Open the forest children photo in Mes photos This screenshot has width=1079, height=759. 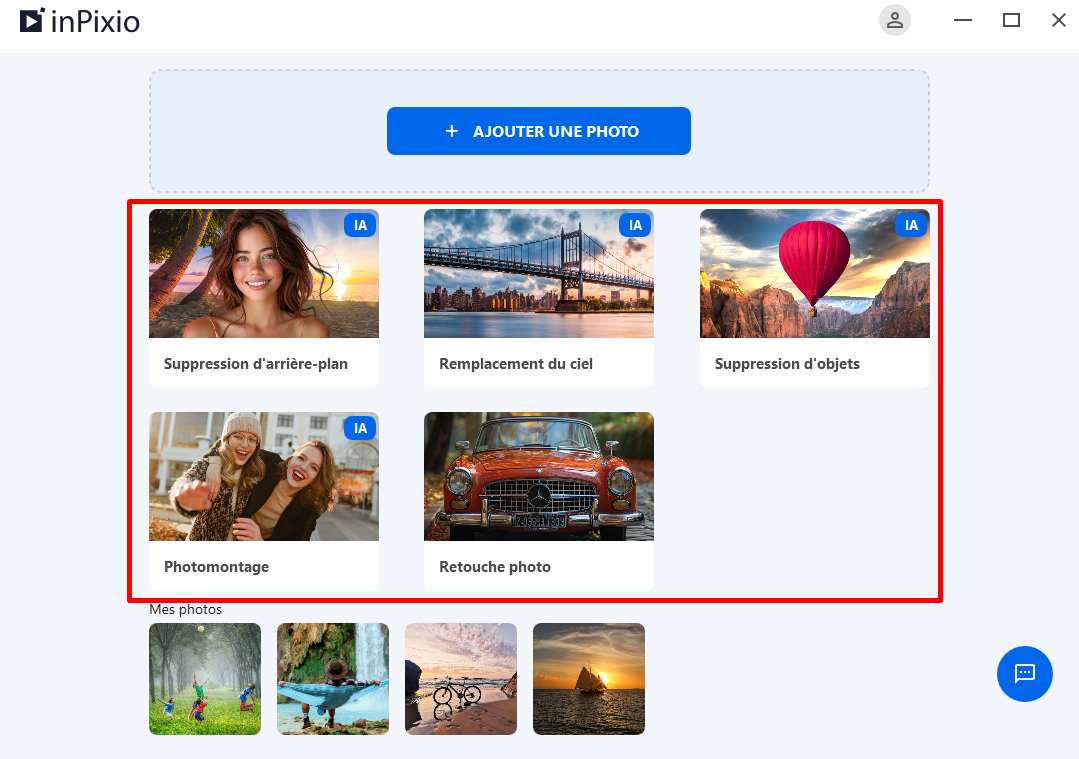(x=205, y=679)
